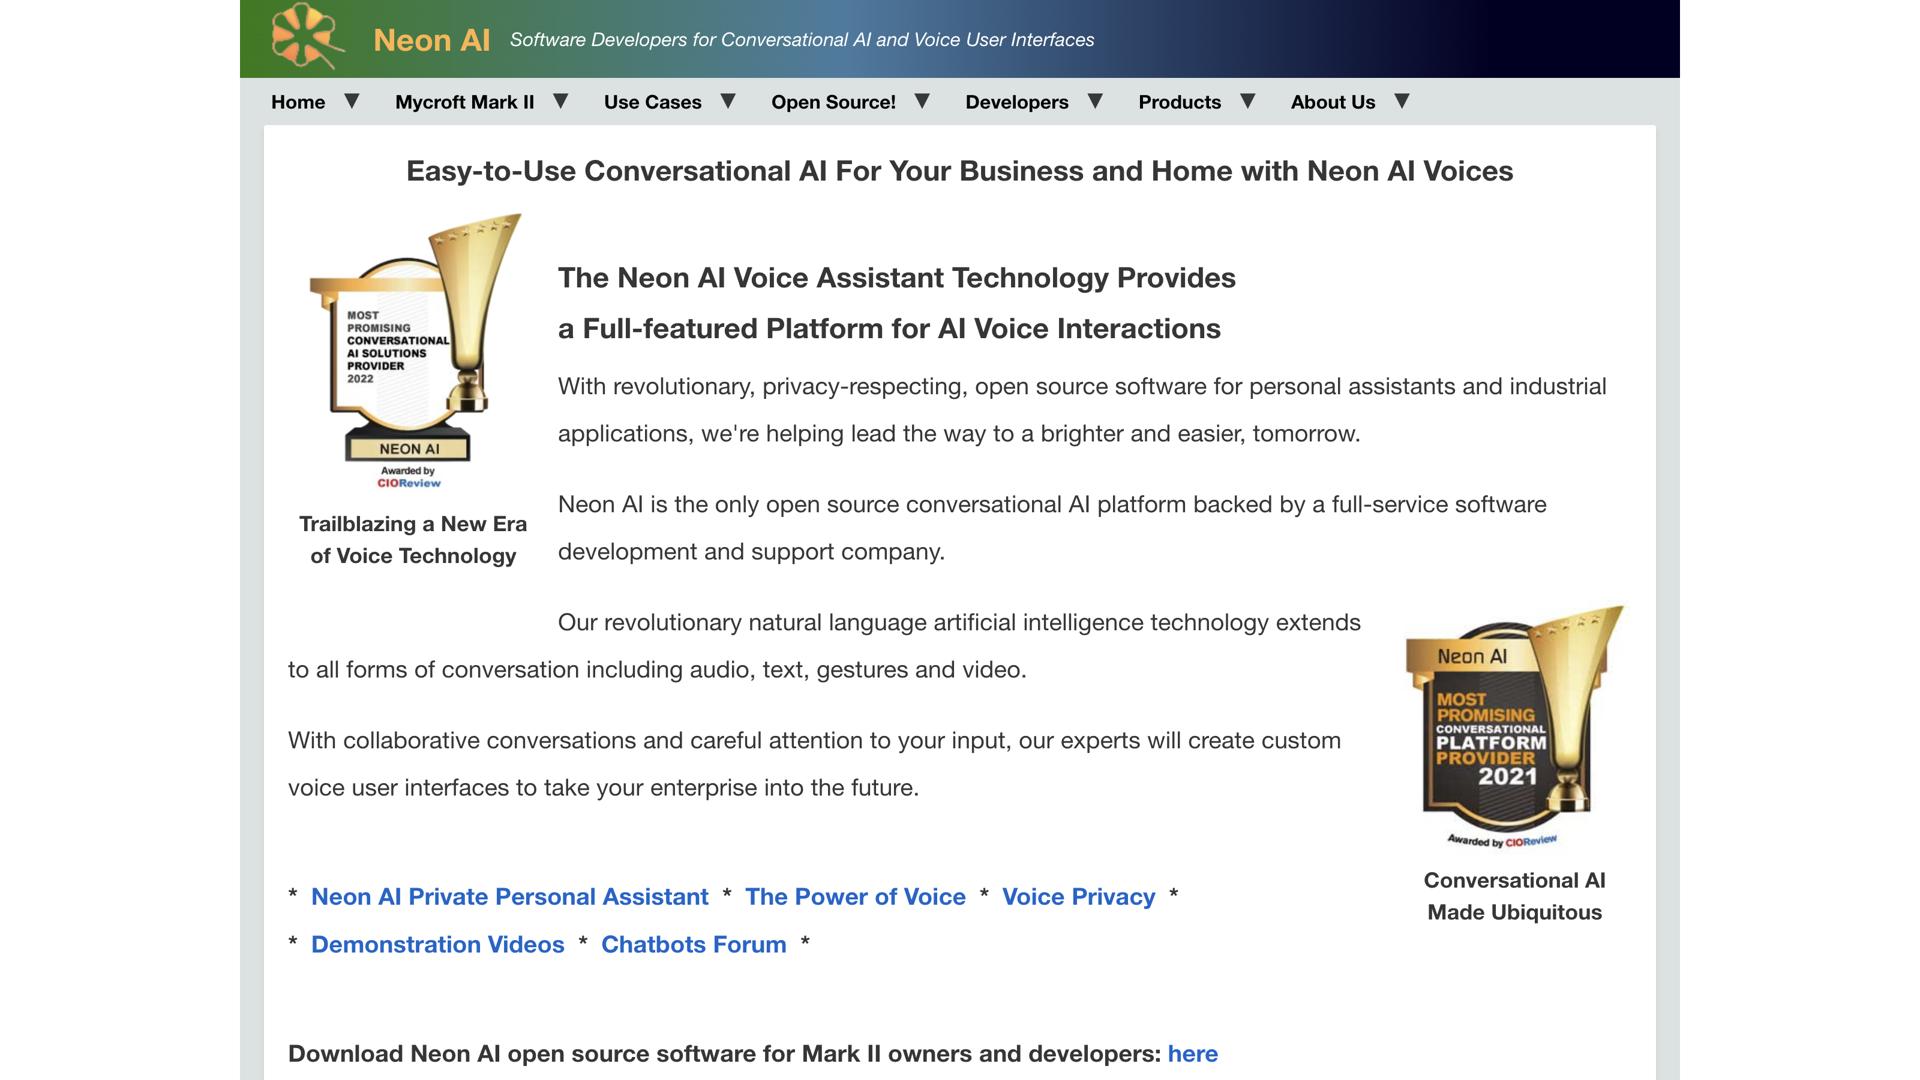Expand the Mycroft Mark II dropdown arrow

point(561,101)
